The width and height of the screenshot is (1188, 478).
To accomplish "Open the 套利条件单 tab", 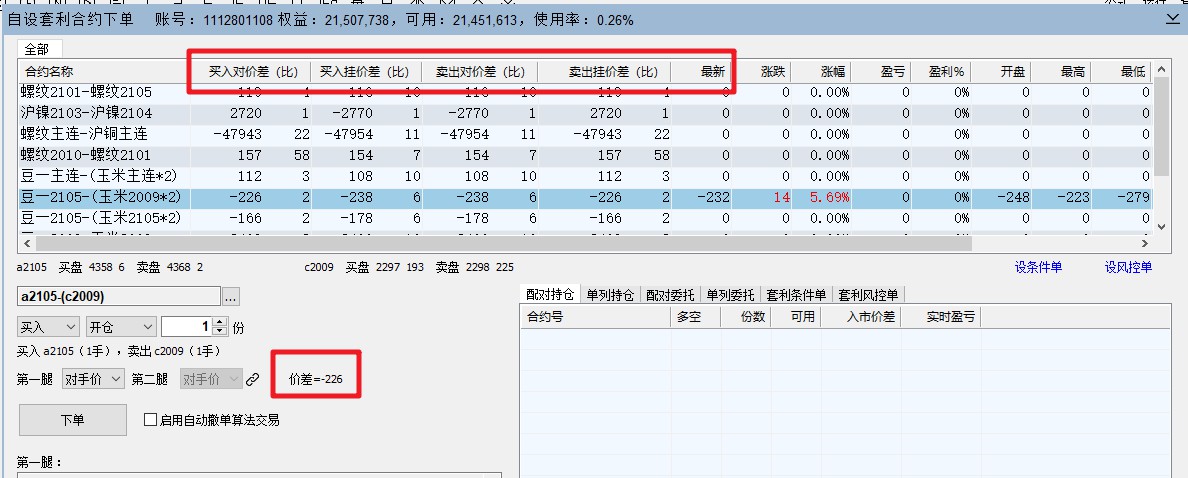I will click(796, 294).
